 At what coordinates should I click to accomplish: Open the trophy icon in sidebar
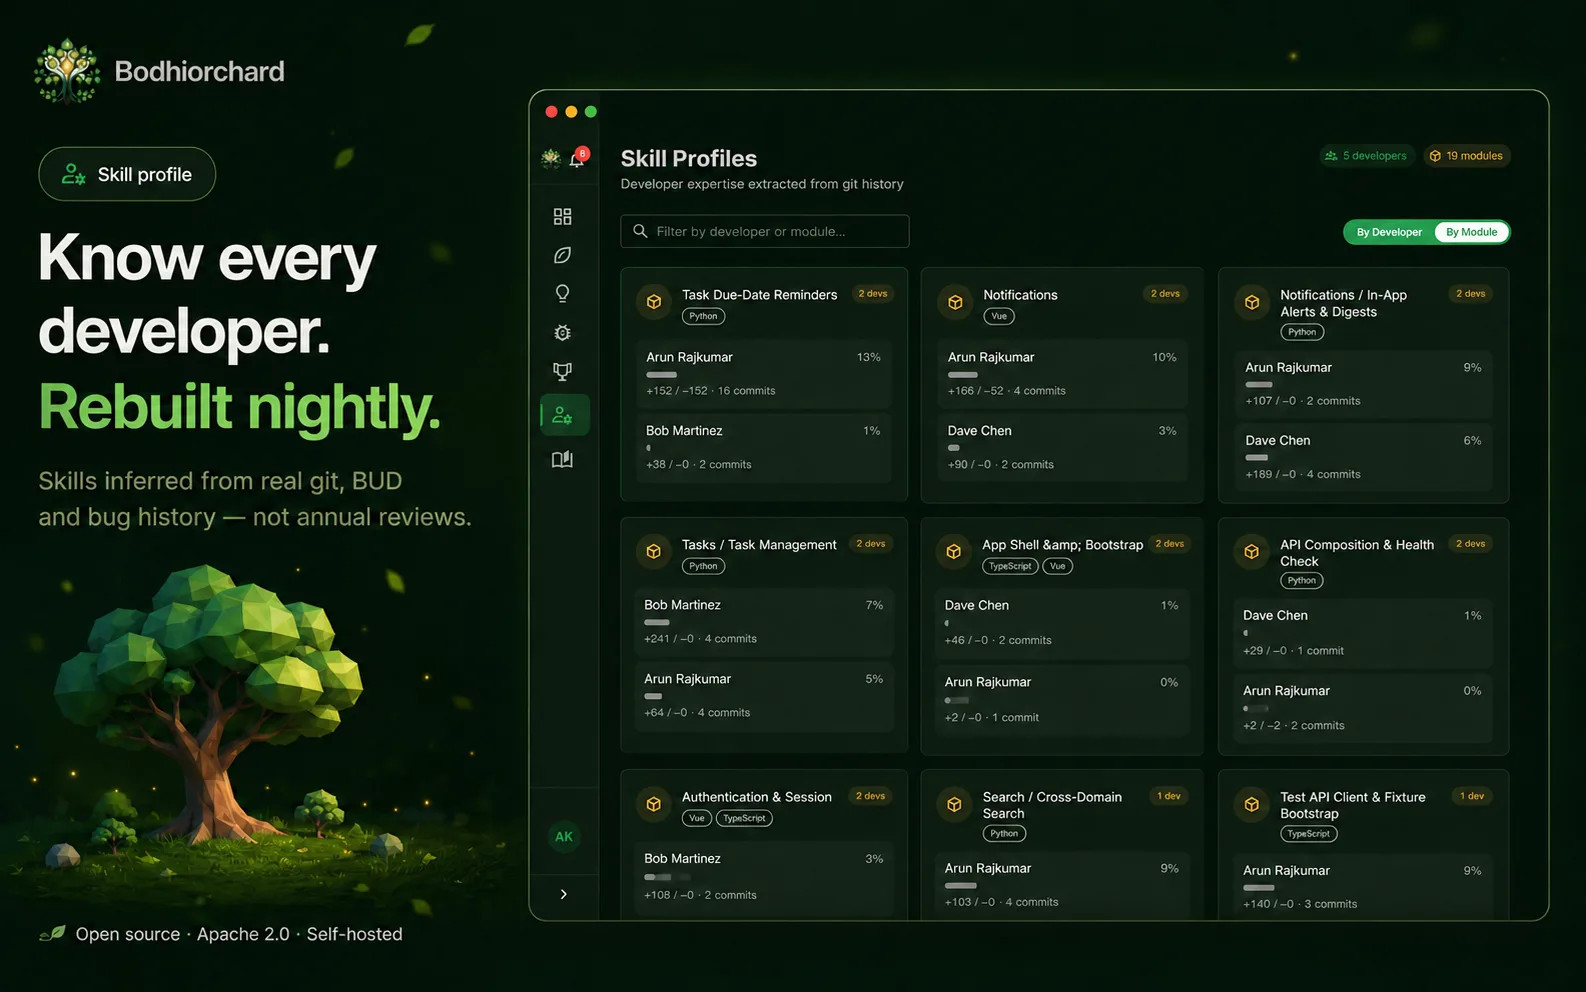[x=563, y=371]
